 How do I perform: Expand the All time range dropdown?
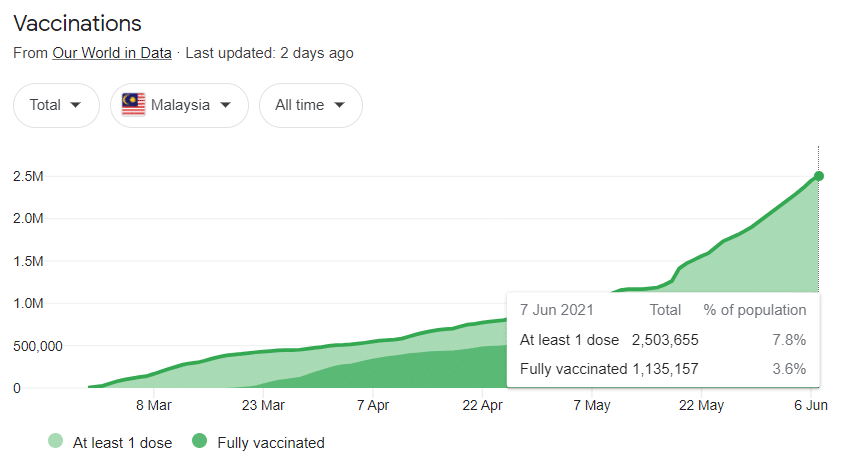[x=310, y=105]
